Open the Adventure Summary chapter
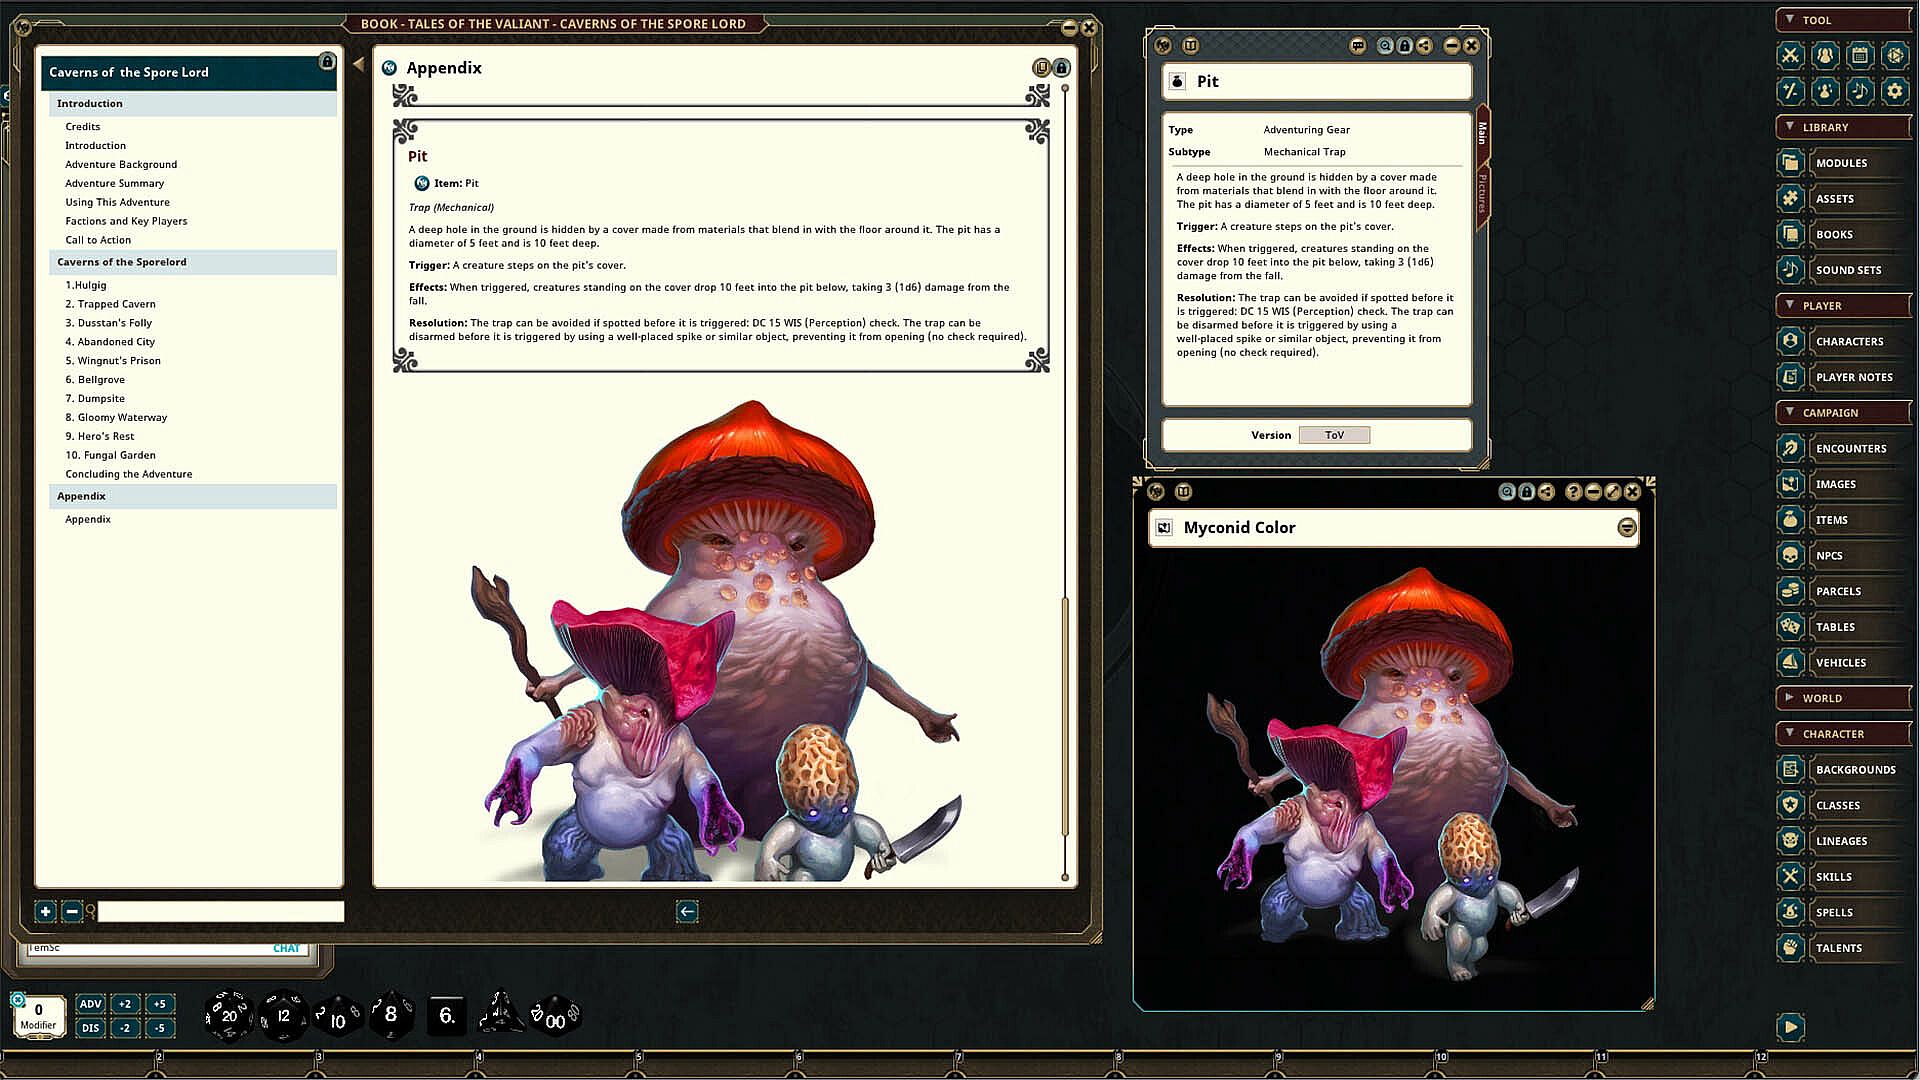The width and height of the screenshot is (1920, 1080). coord(114,183)
